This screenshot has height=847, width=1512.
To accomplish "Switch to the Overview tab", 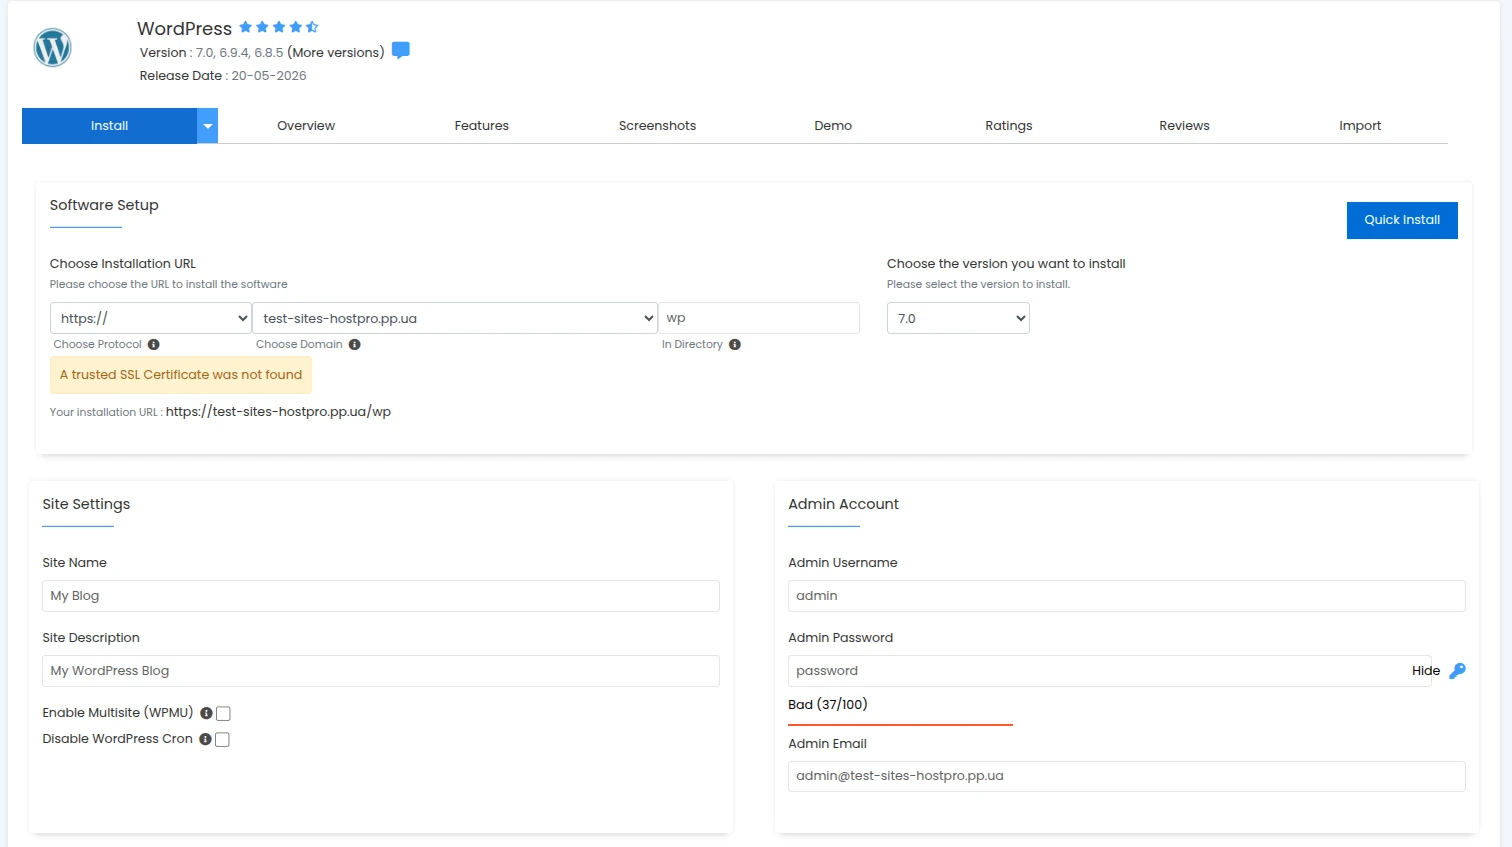I will (306, 126).
